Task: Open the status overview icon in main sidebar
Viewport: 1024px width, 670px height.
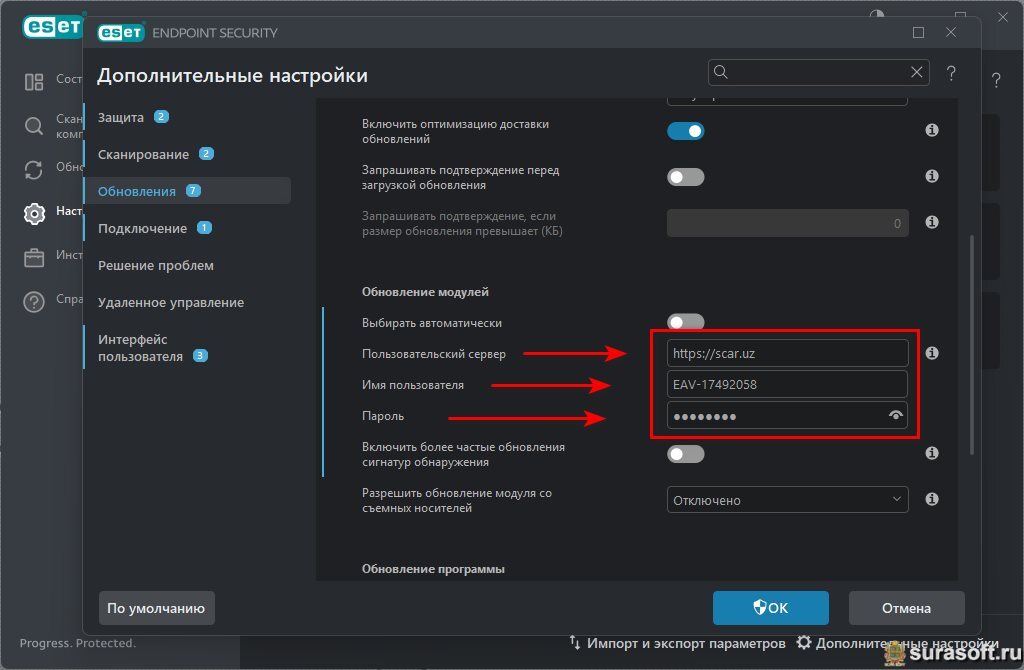Action: pos(34,82)
